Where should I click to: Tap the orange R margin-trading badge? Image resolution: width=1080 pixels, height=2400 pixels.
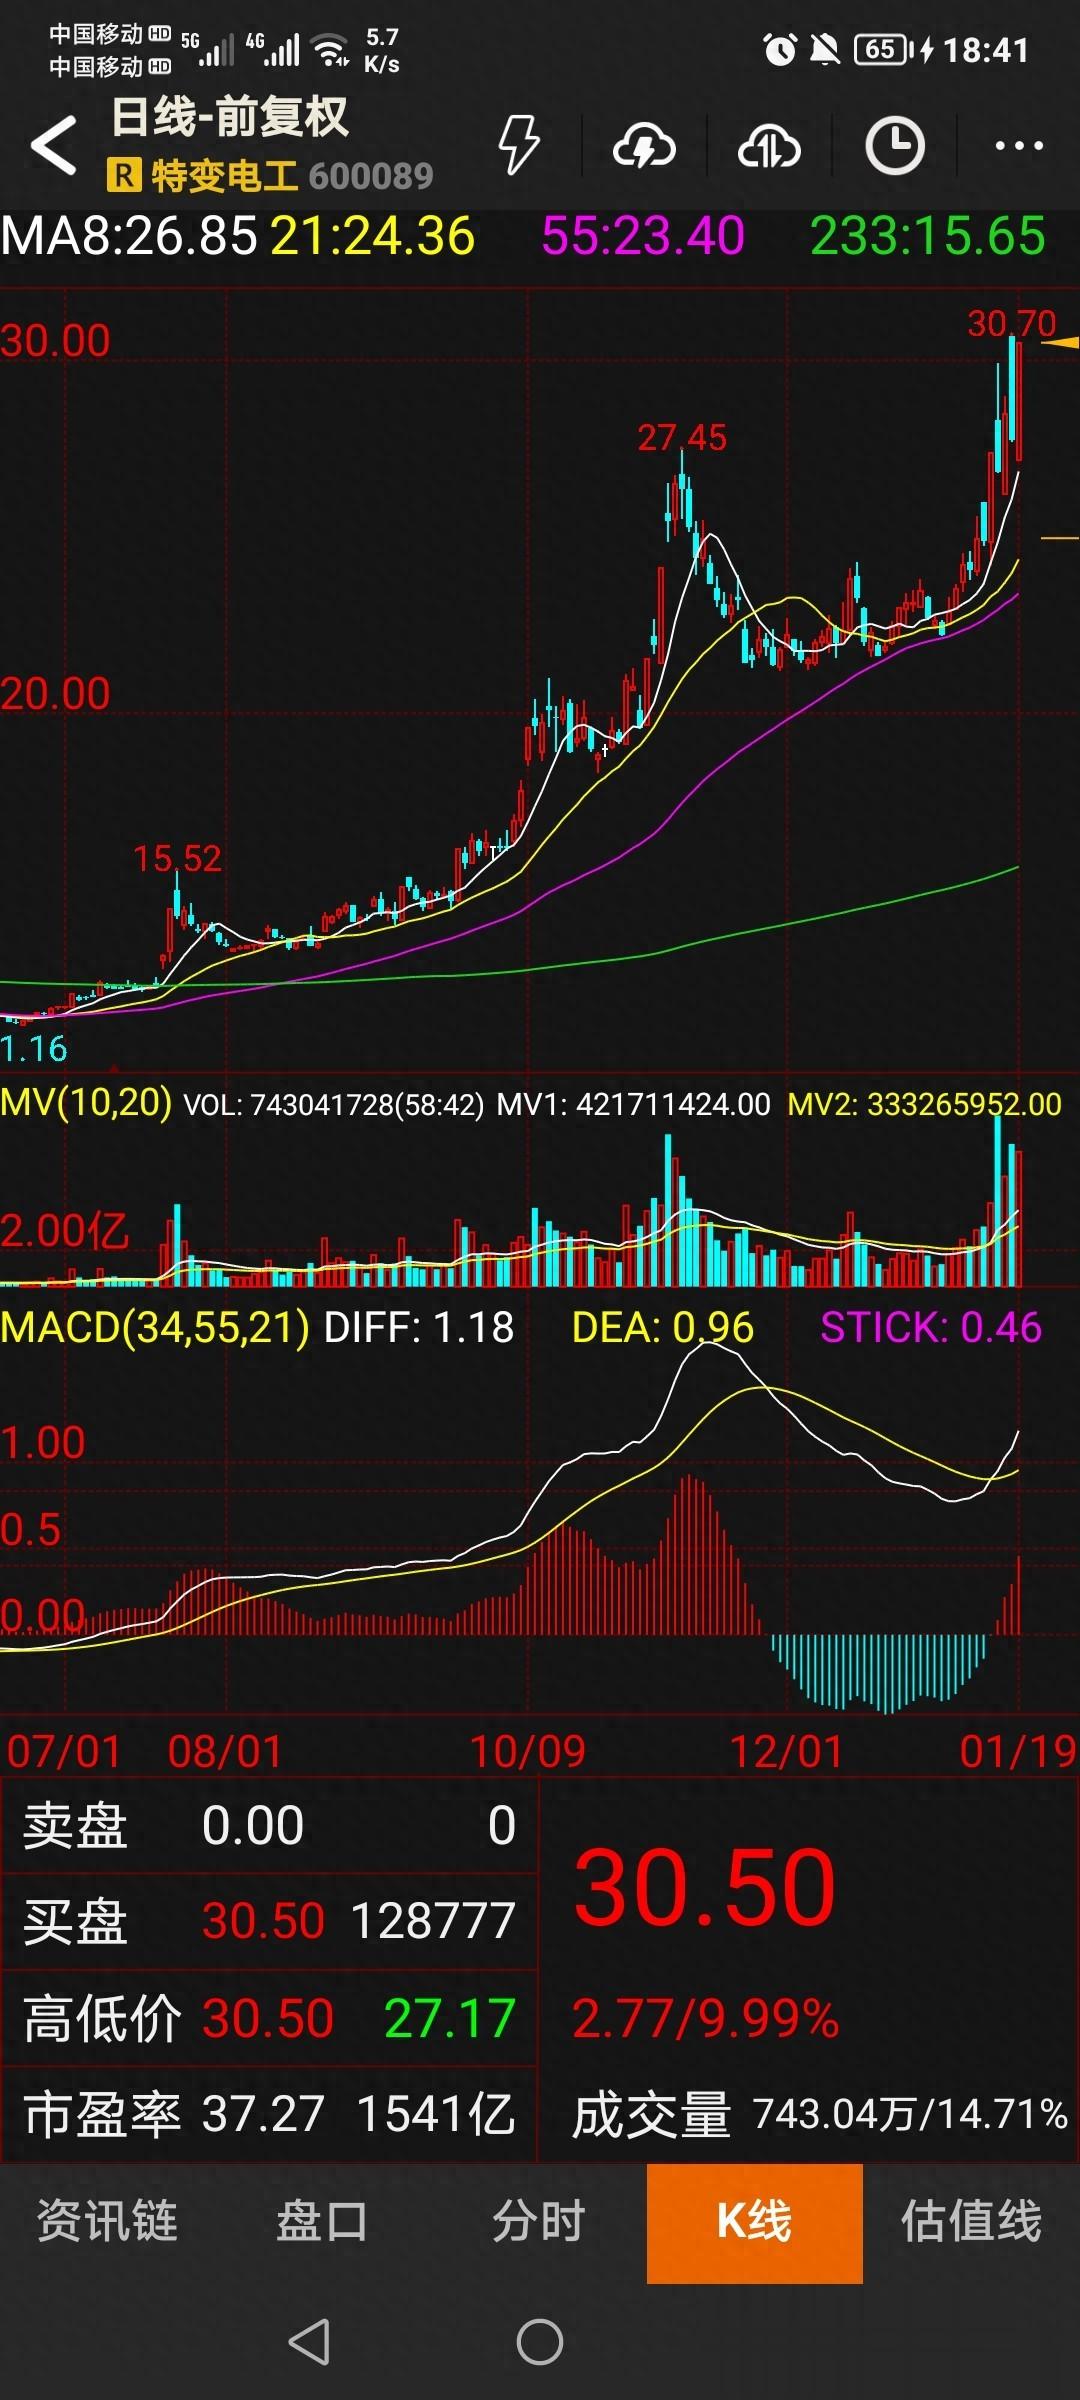[124, 176]
